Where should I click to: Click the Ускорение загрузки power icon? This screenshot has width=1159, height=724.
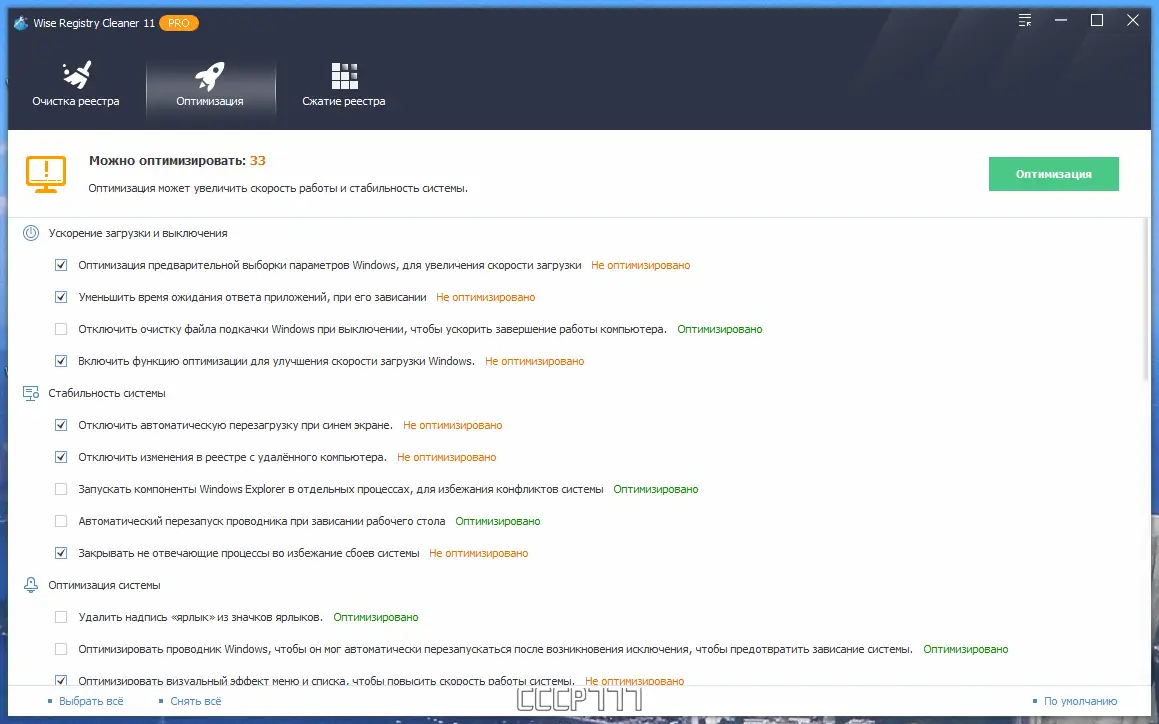31,233
